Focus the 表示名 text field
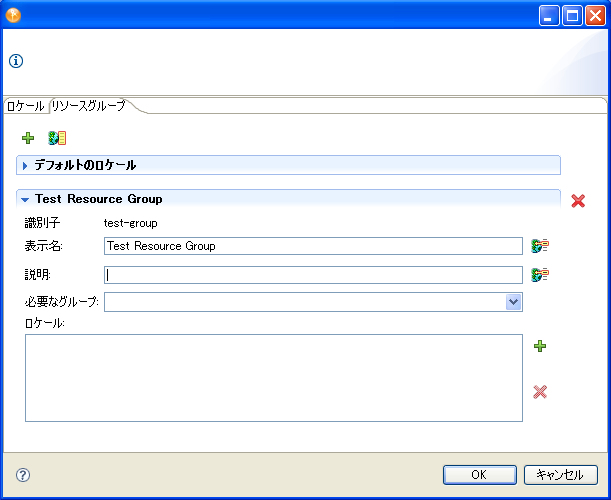This screenshot has height=500, width=611. pos(312,246)
